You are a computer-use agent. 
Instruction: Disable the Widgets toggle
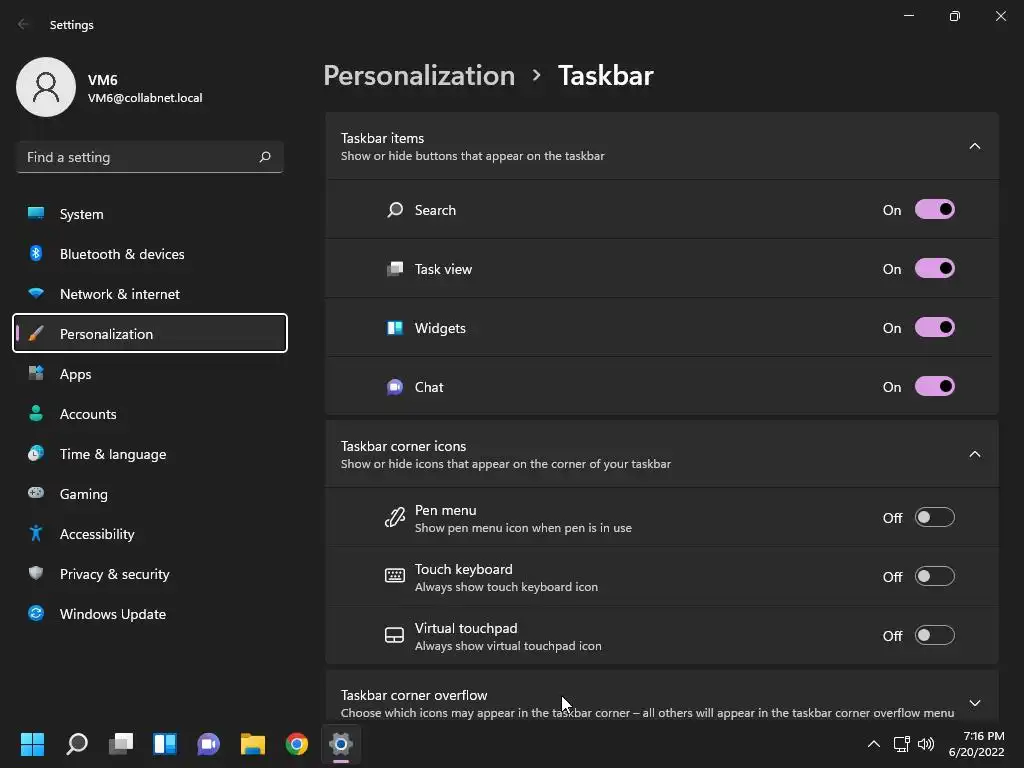pos(934,328)
